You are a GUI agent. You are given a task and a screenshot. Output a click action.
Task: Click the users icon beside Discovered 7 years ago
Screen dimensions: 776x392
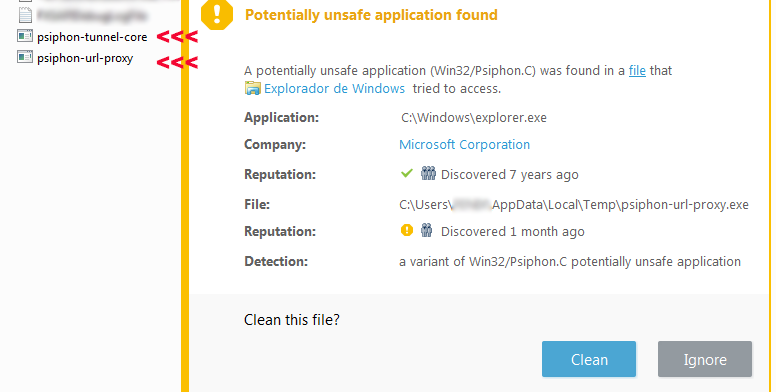(428, 173)
